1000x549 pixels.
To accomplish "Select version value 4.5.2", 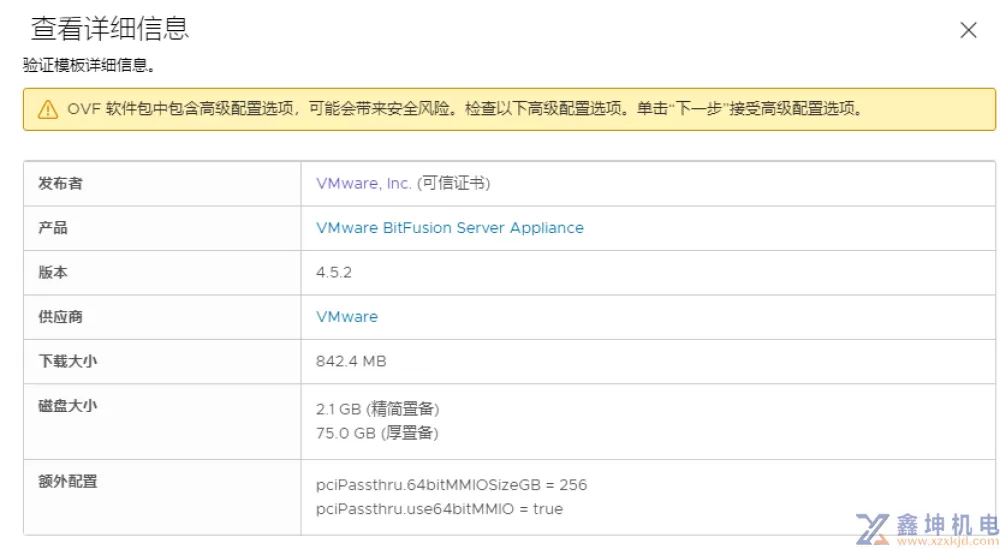I will (334, 273).
